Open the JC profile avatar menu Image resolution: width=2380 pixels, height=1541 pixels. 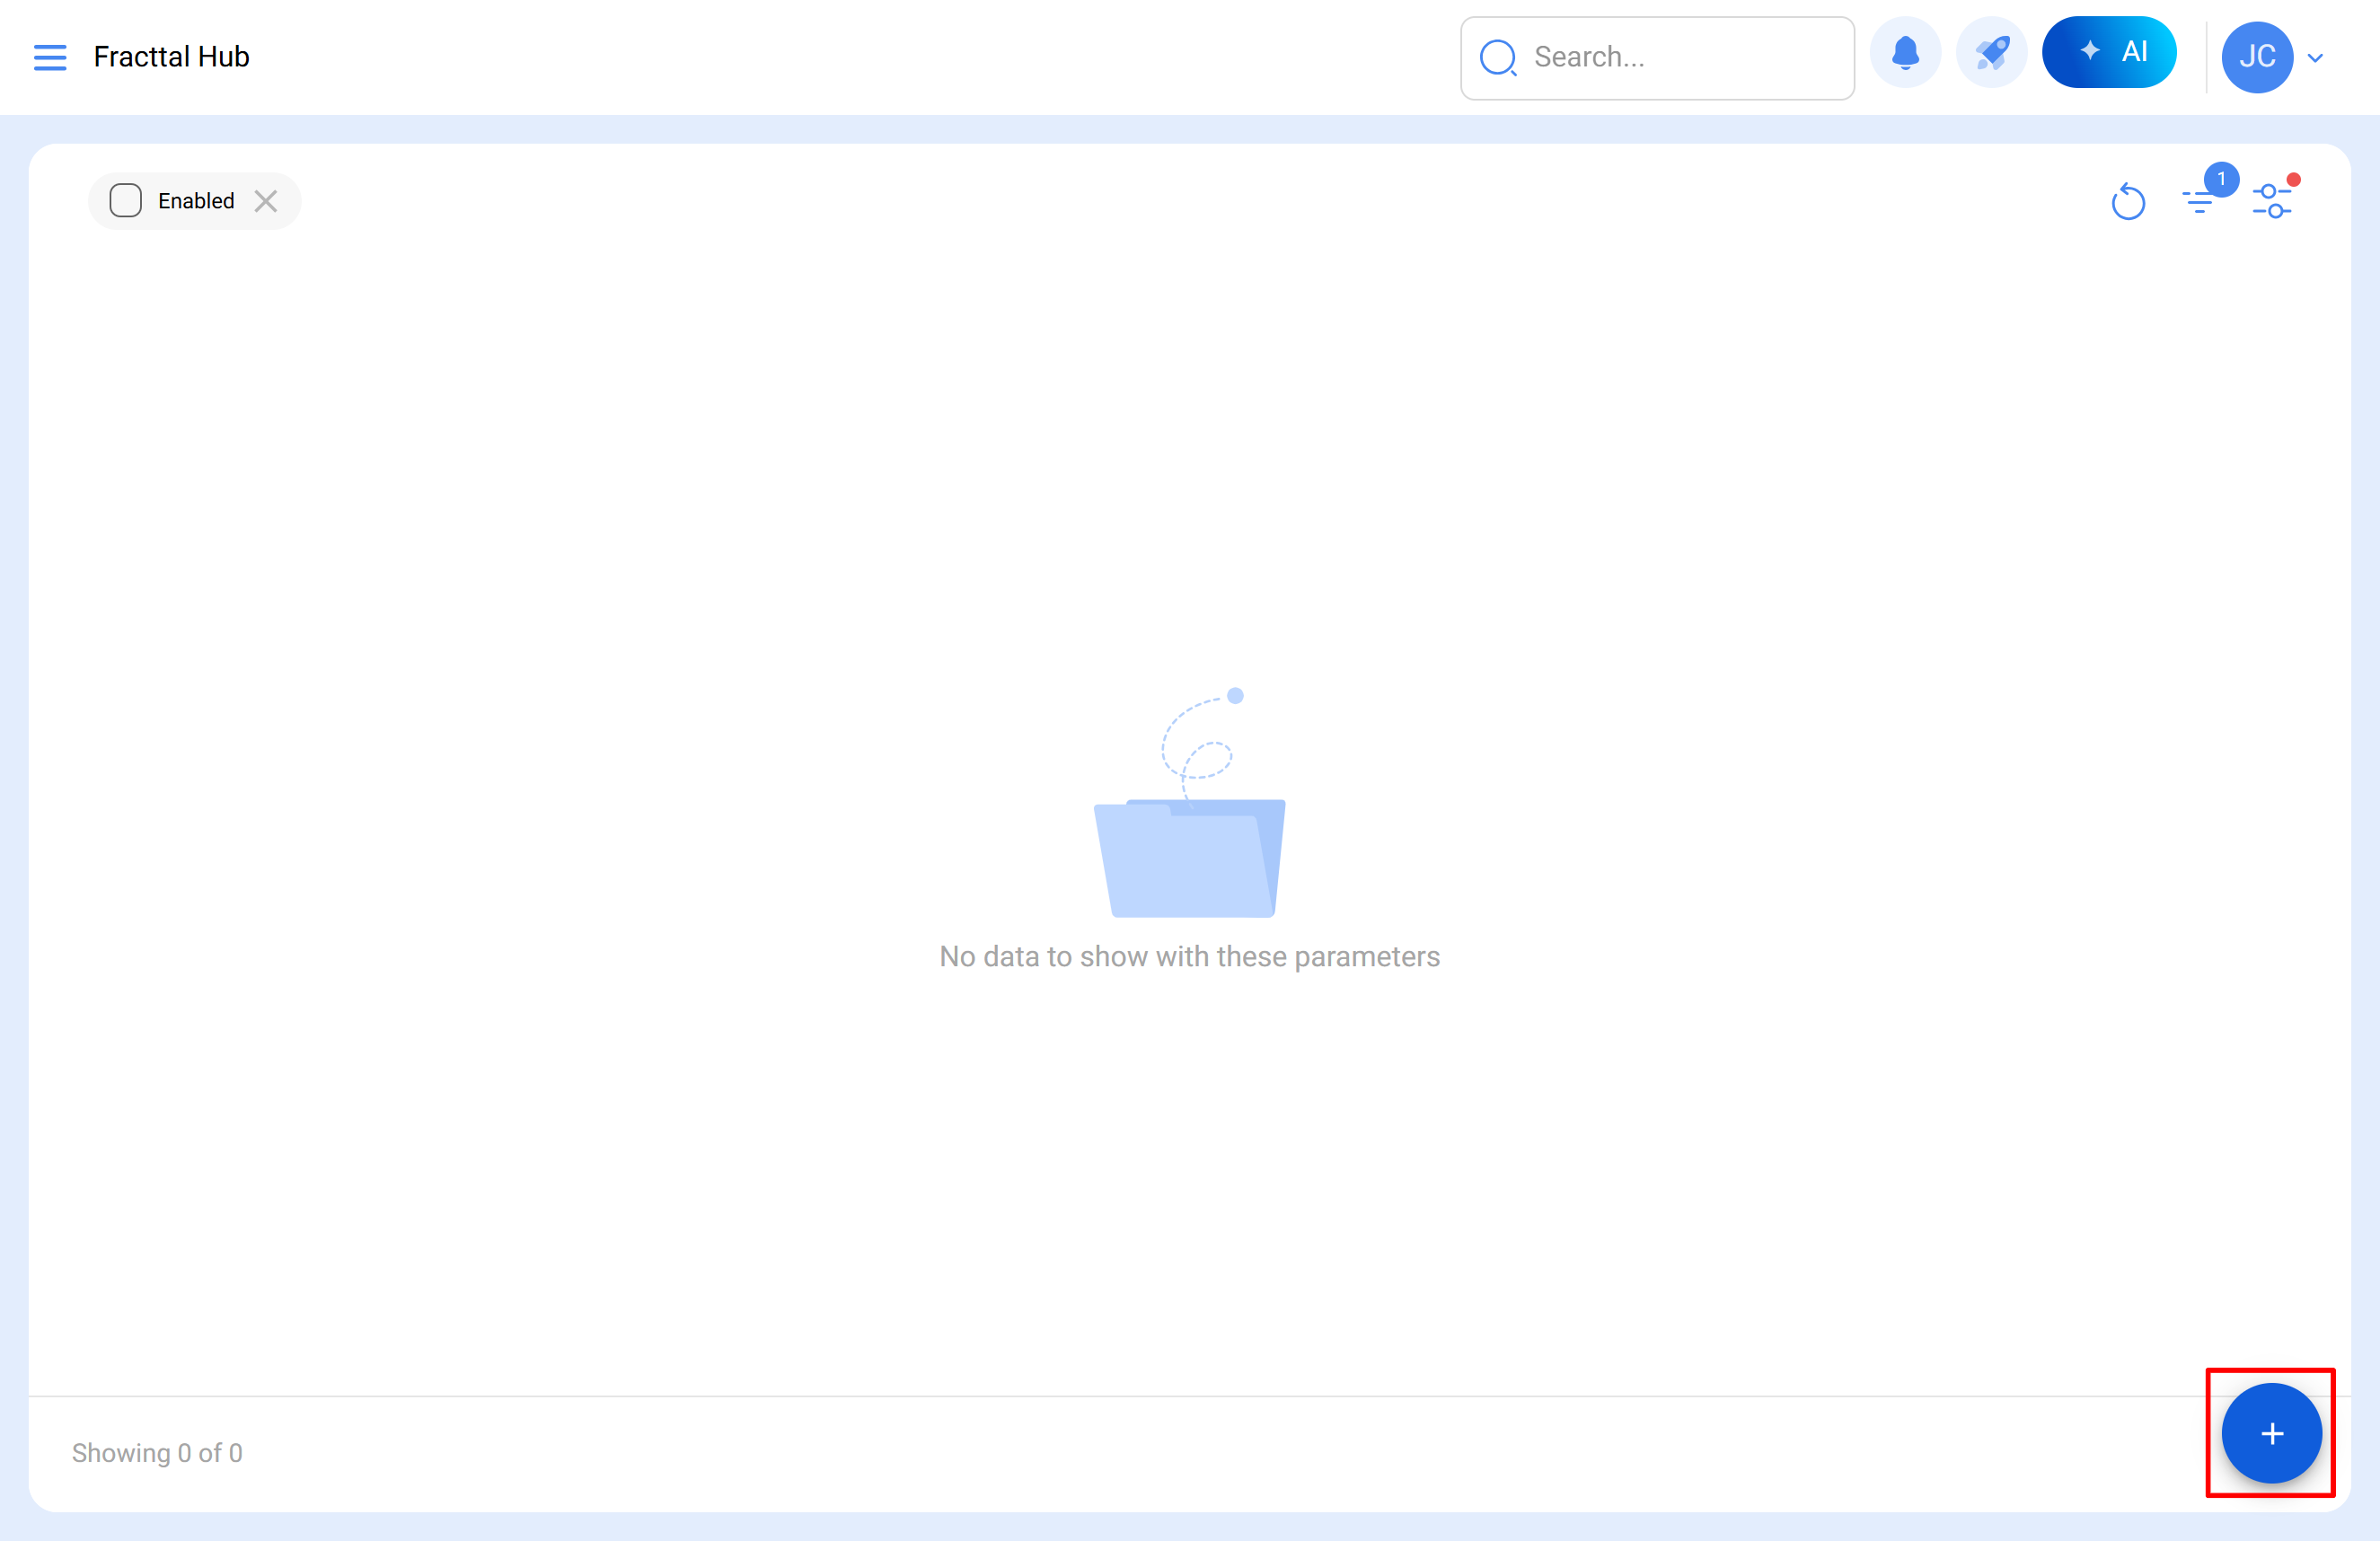point(2256,57)
